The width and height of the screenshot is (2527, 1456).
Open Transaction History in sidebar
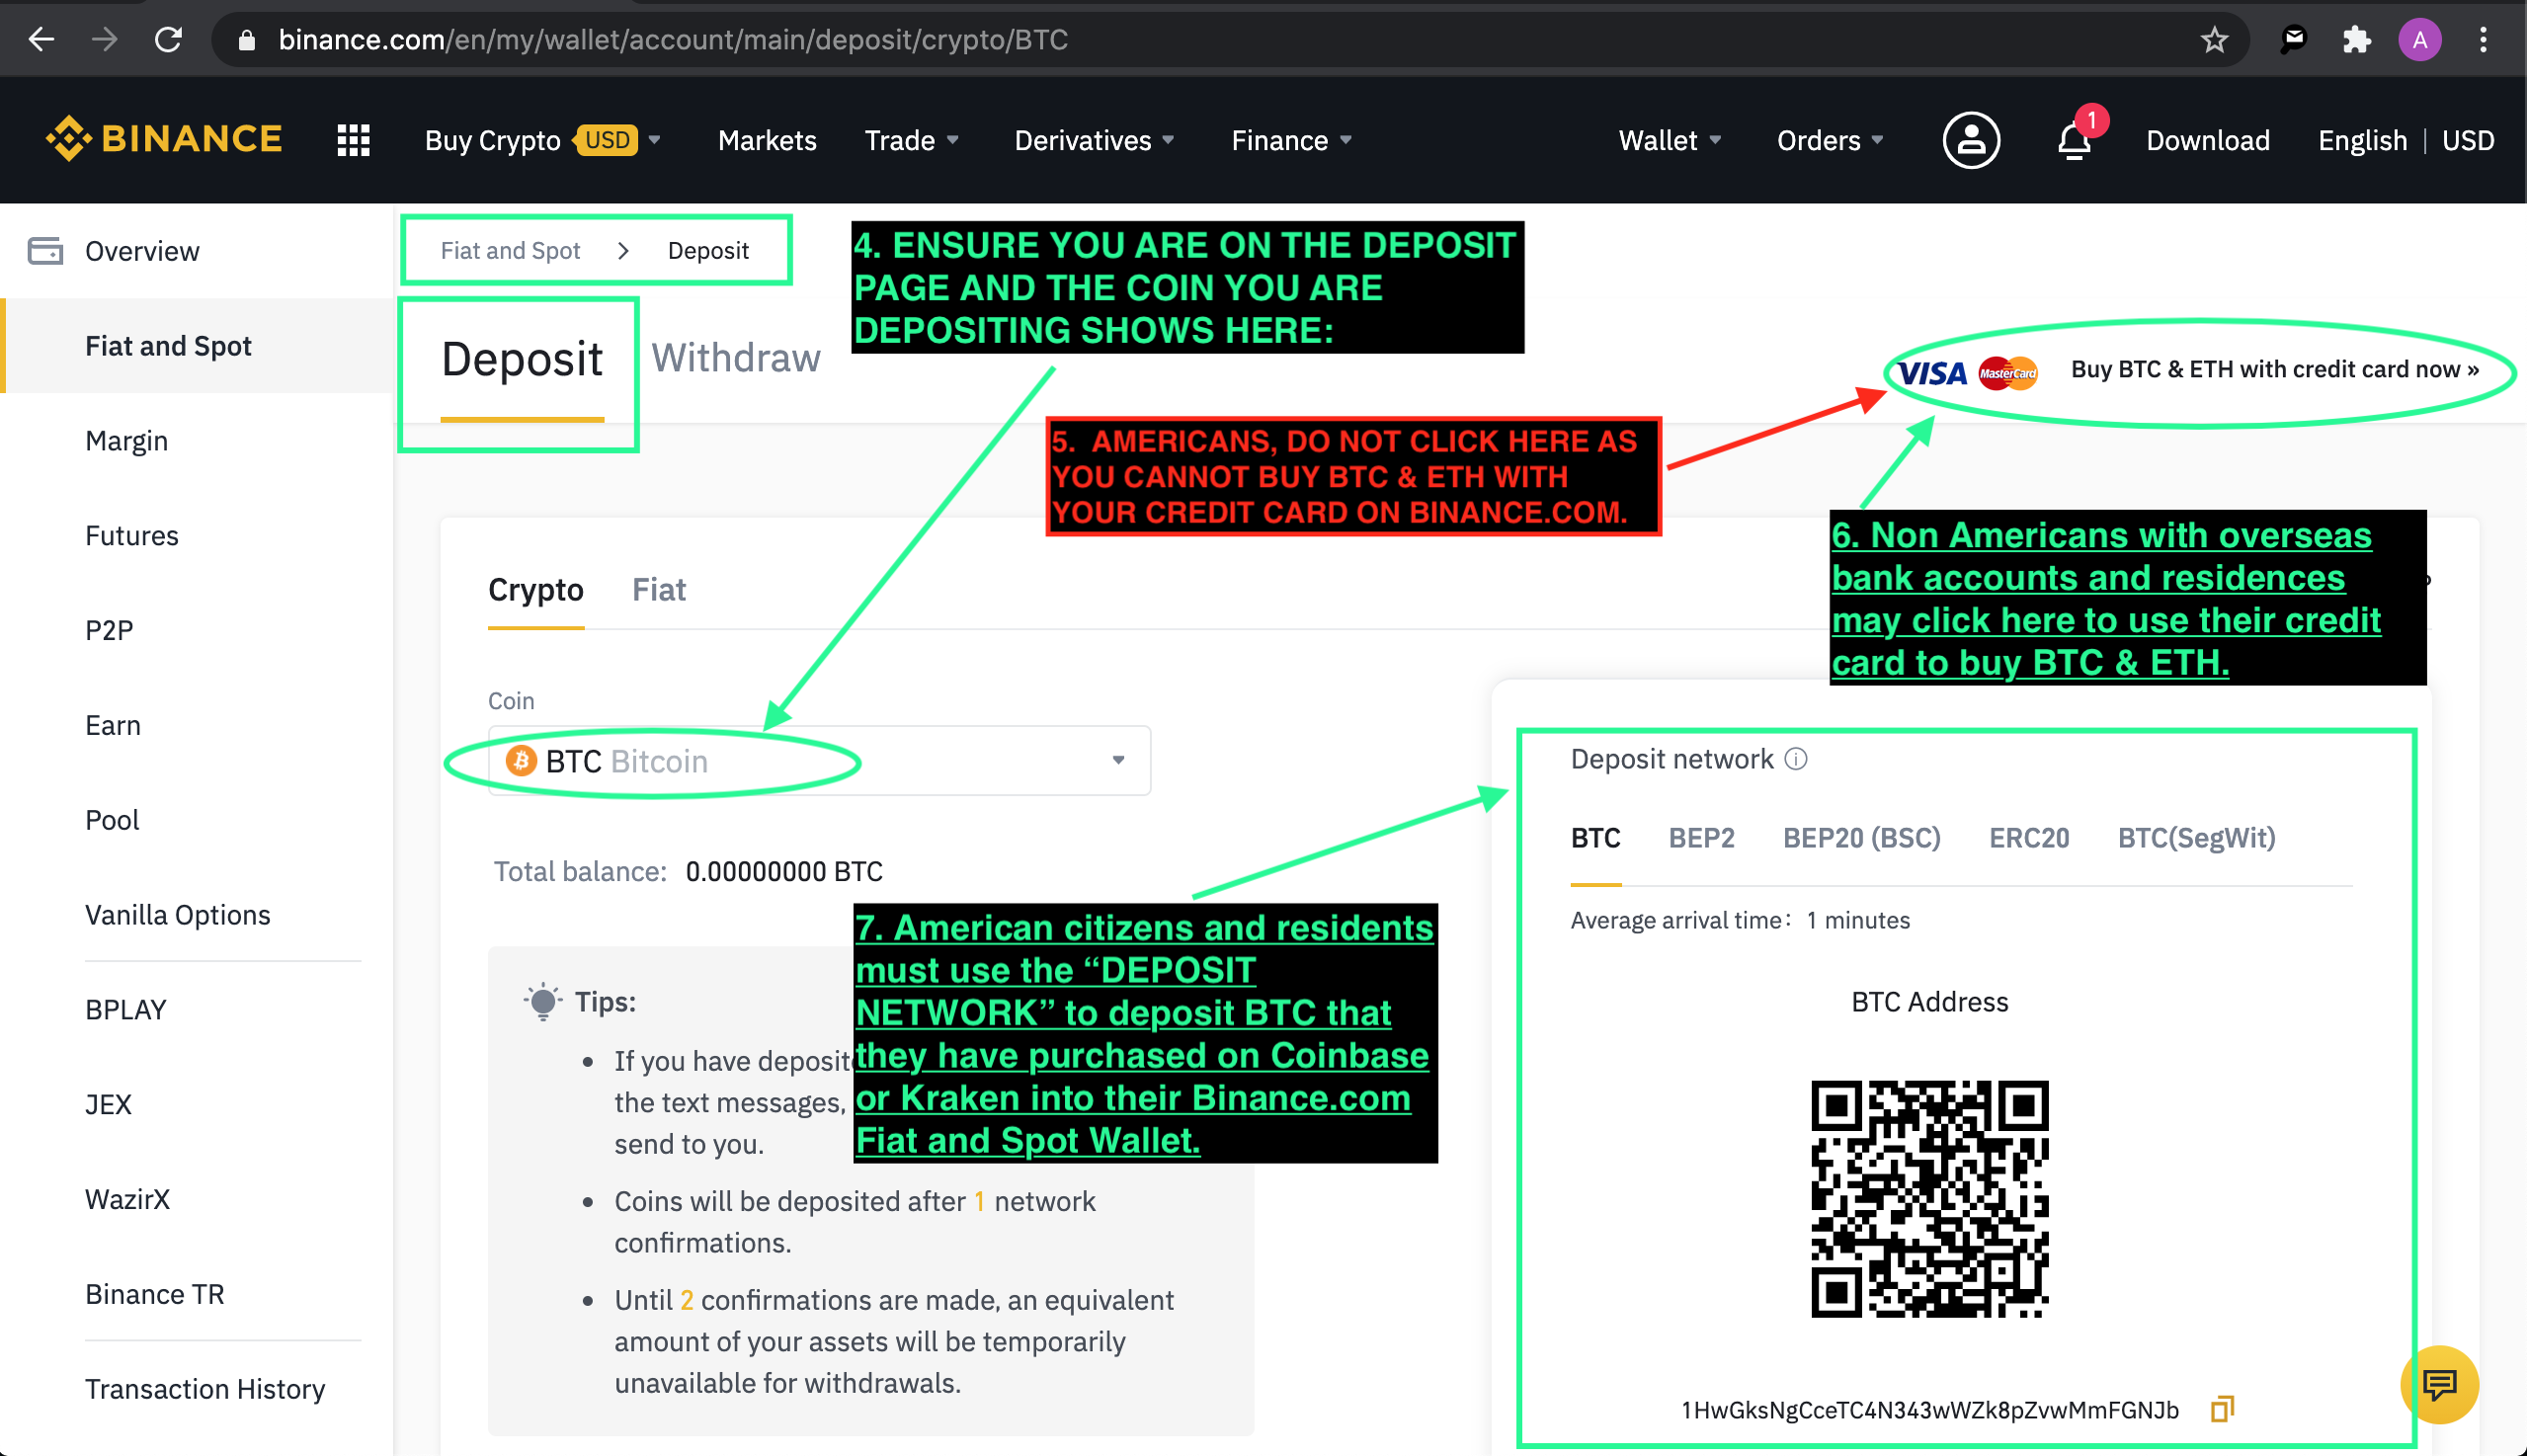click(x=205, y=1390)
